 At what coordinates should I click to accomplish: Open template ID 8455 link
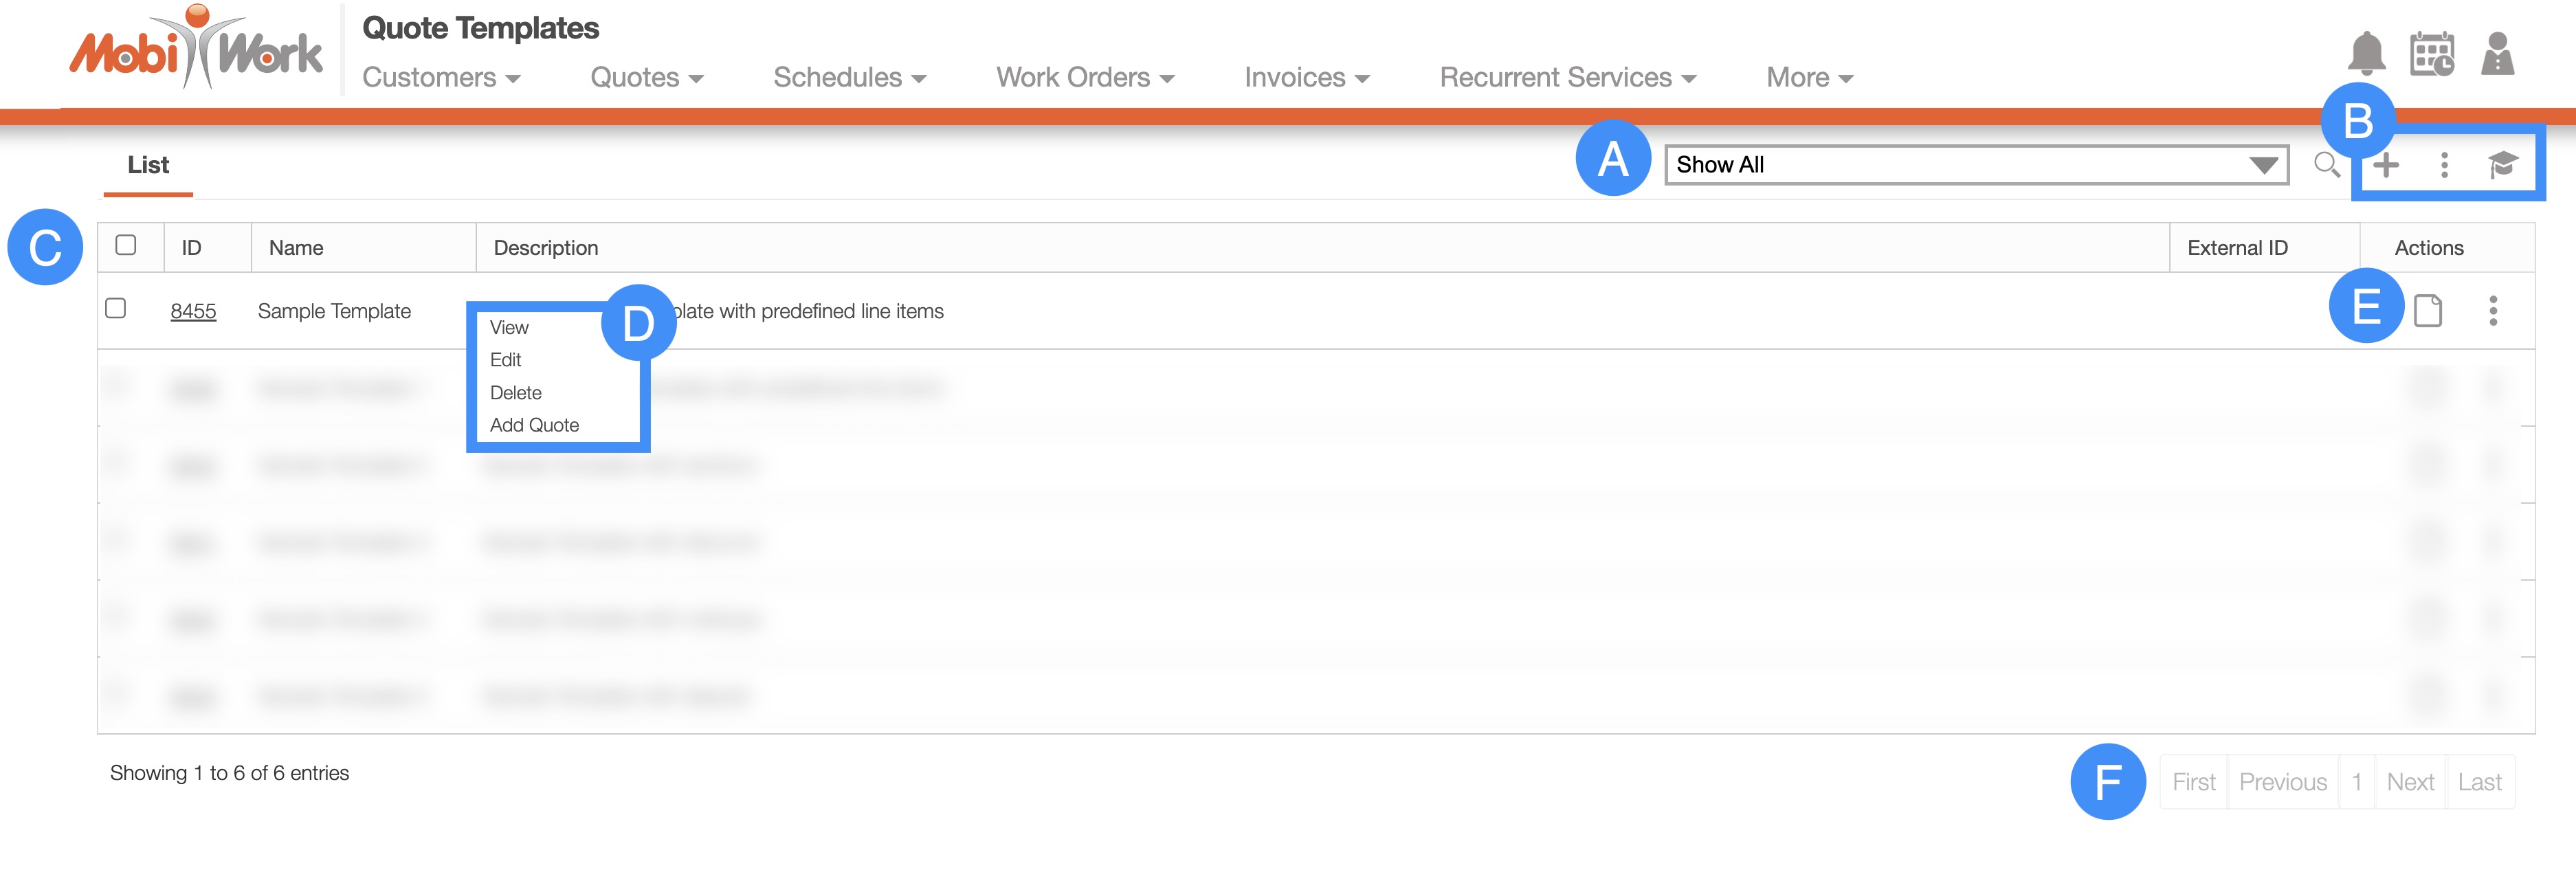click(x=193, y=311)
